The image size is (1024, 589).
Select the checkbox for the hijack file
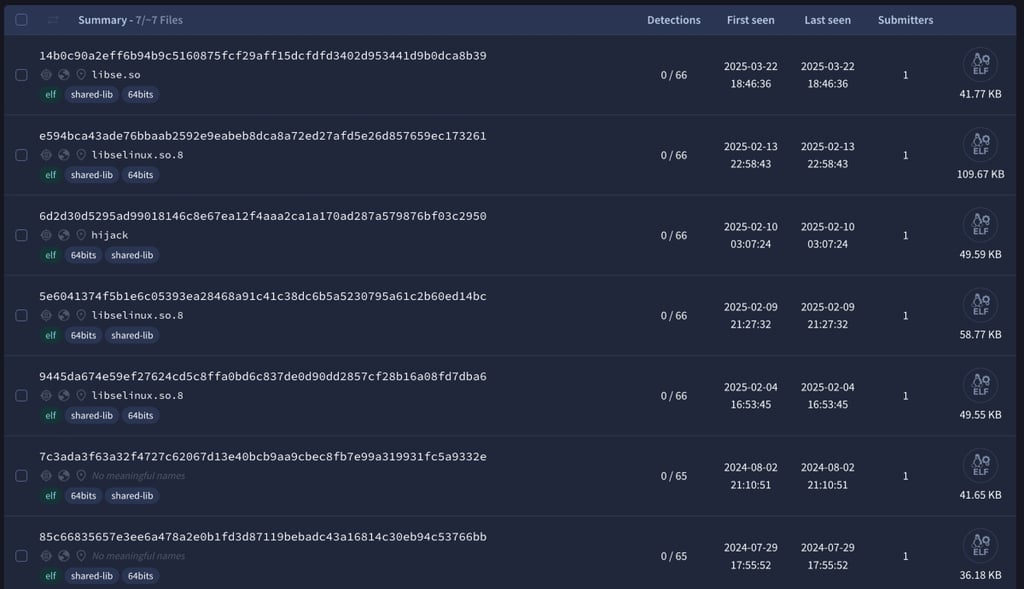pyautogui.click(x=22, y=236)
